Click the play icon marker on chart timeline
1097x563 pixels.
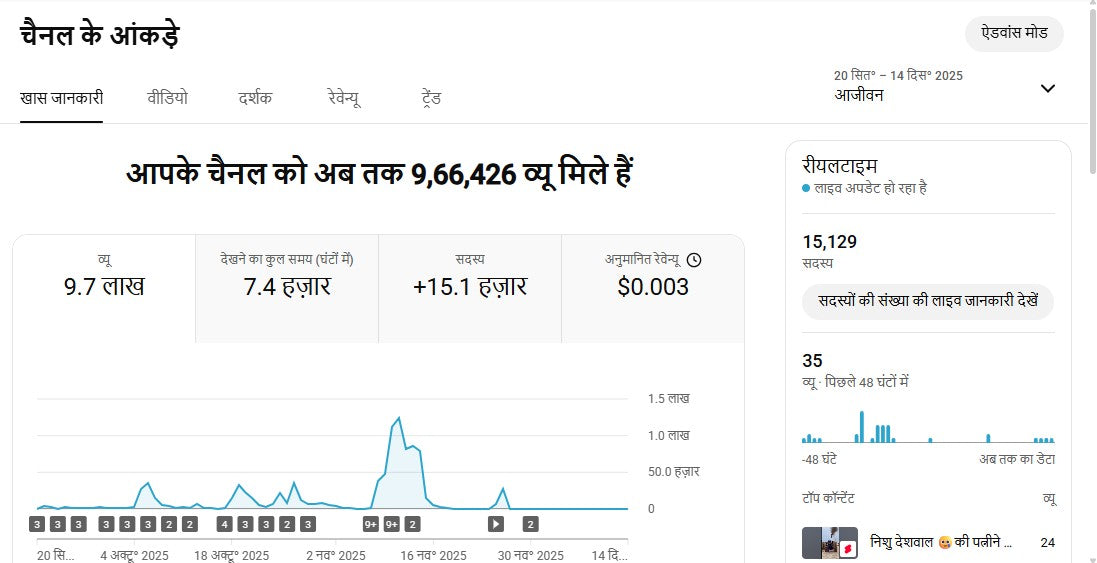(496, 523)
